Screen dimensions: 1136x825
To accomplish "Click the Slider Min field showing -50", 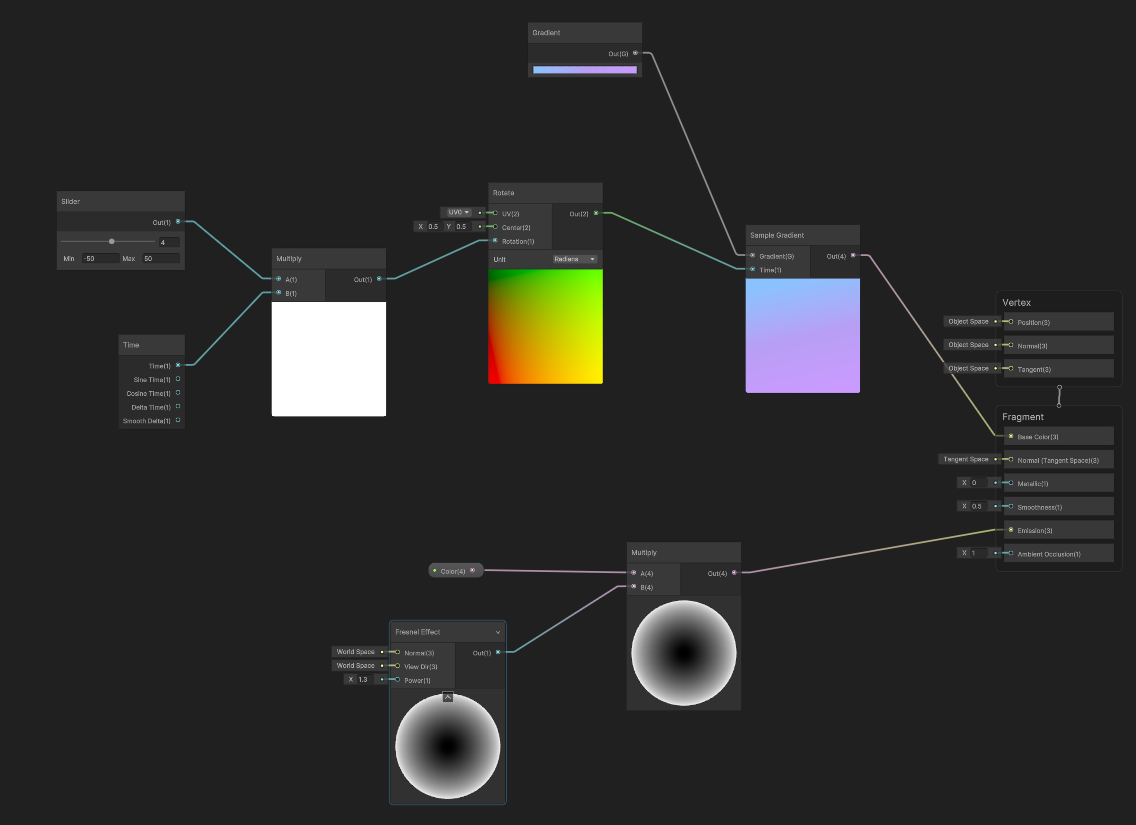I will click(x=100, y=259).
